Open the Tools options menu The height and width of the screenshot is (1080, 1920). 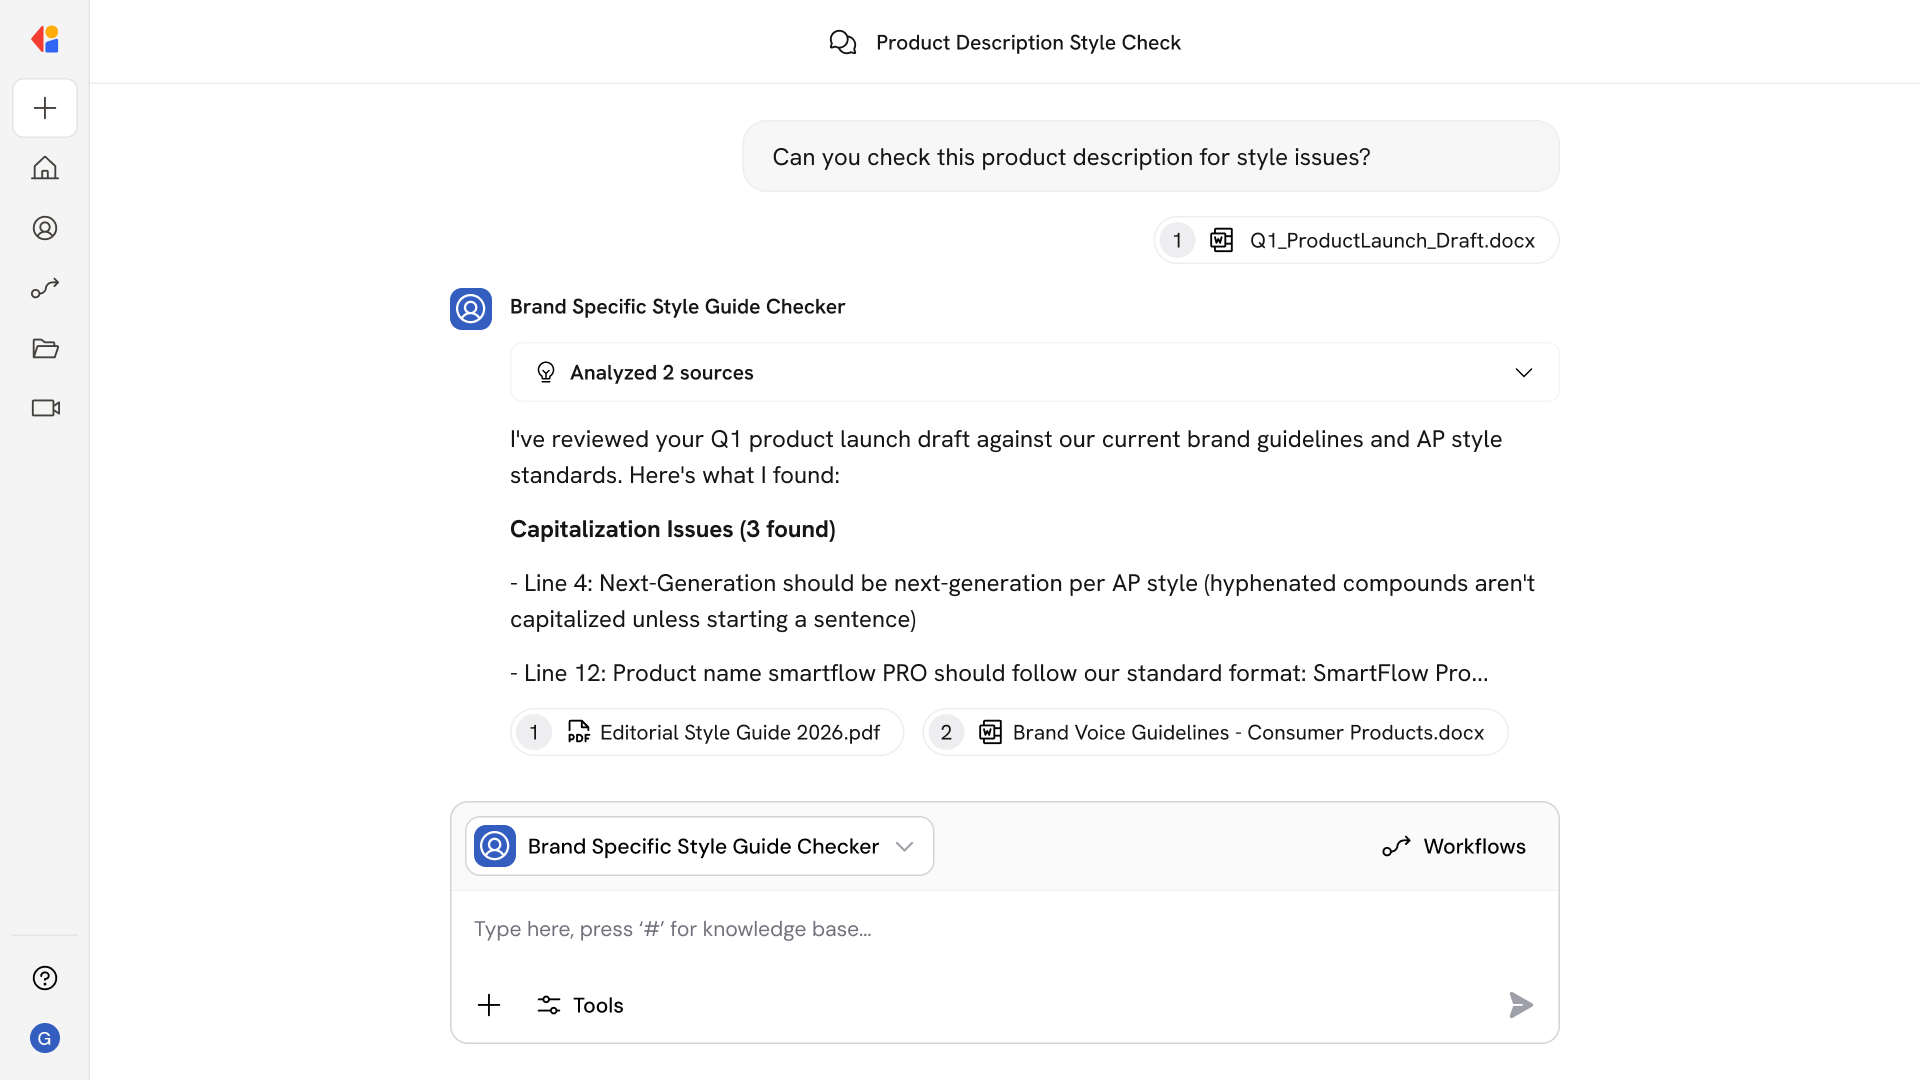point(580,1005)
